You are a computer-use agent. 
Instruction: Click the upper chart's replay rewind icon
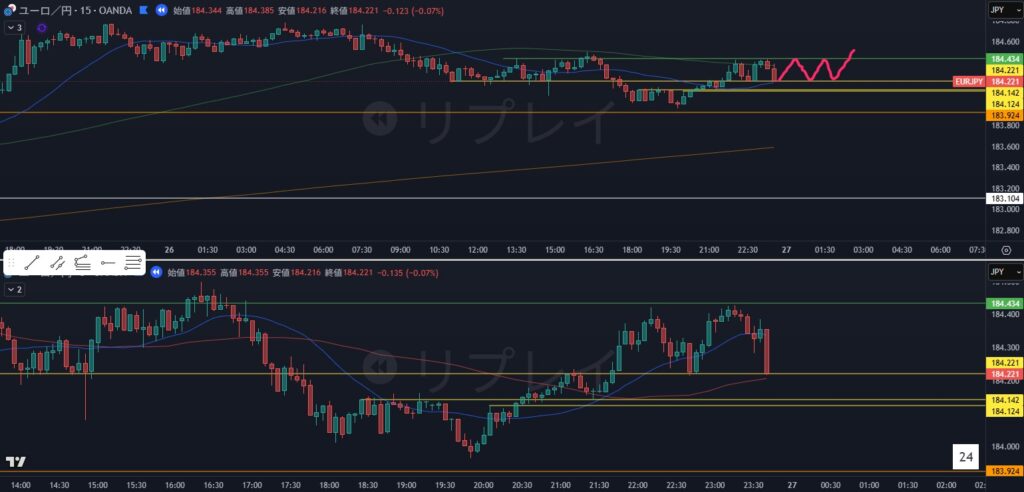[x=160, y=10]
